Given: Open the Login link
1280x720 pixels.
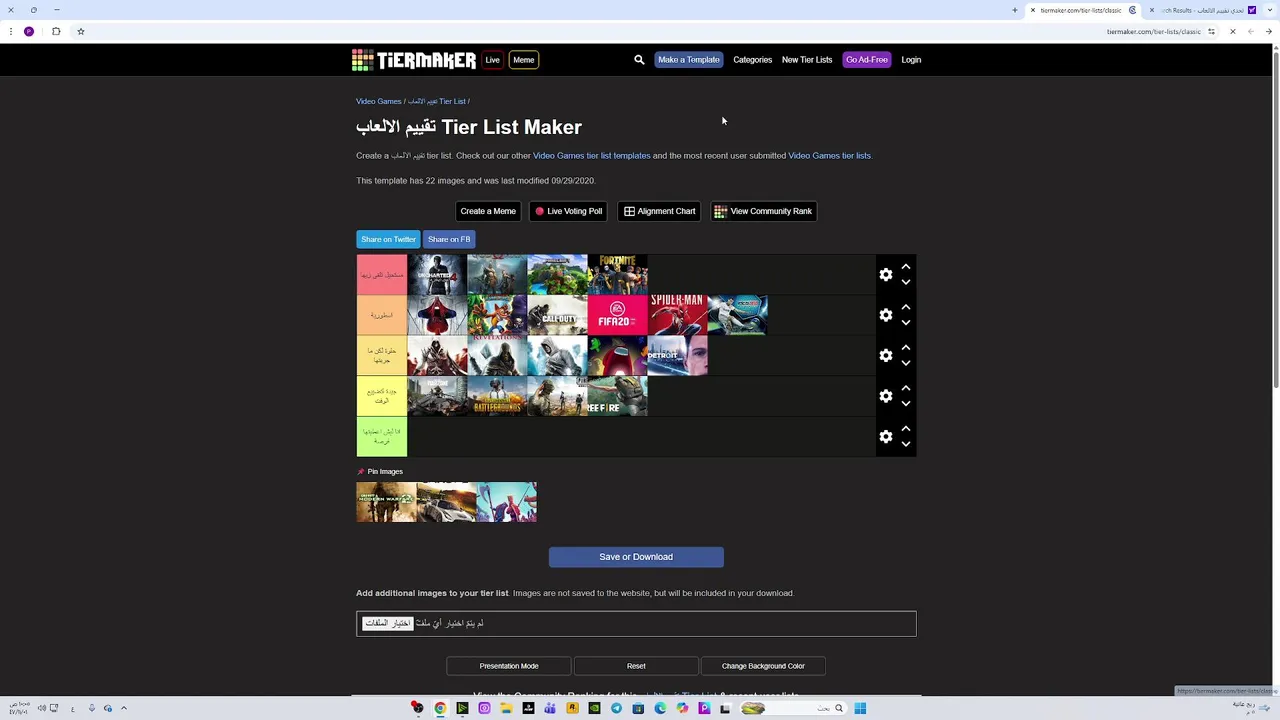Looking at the screenshot, I should 911,60.
